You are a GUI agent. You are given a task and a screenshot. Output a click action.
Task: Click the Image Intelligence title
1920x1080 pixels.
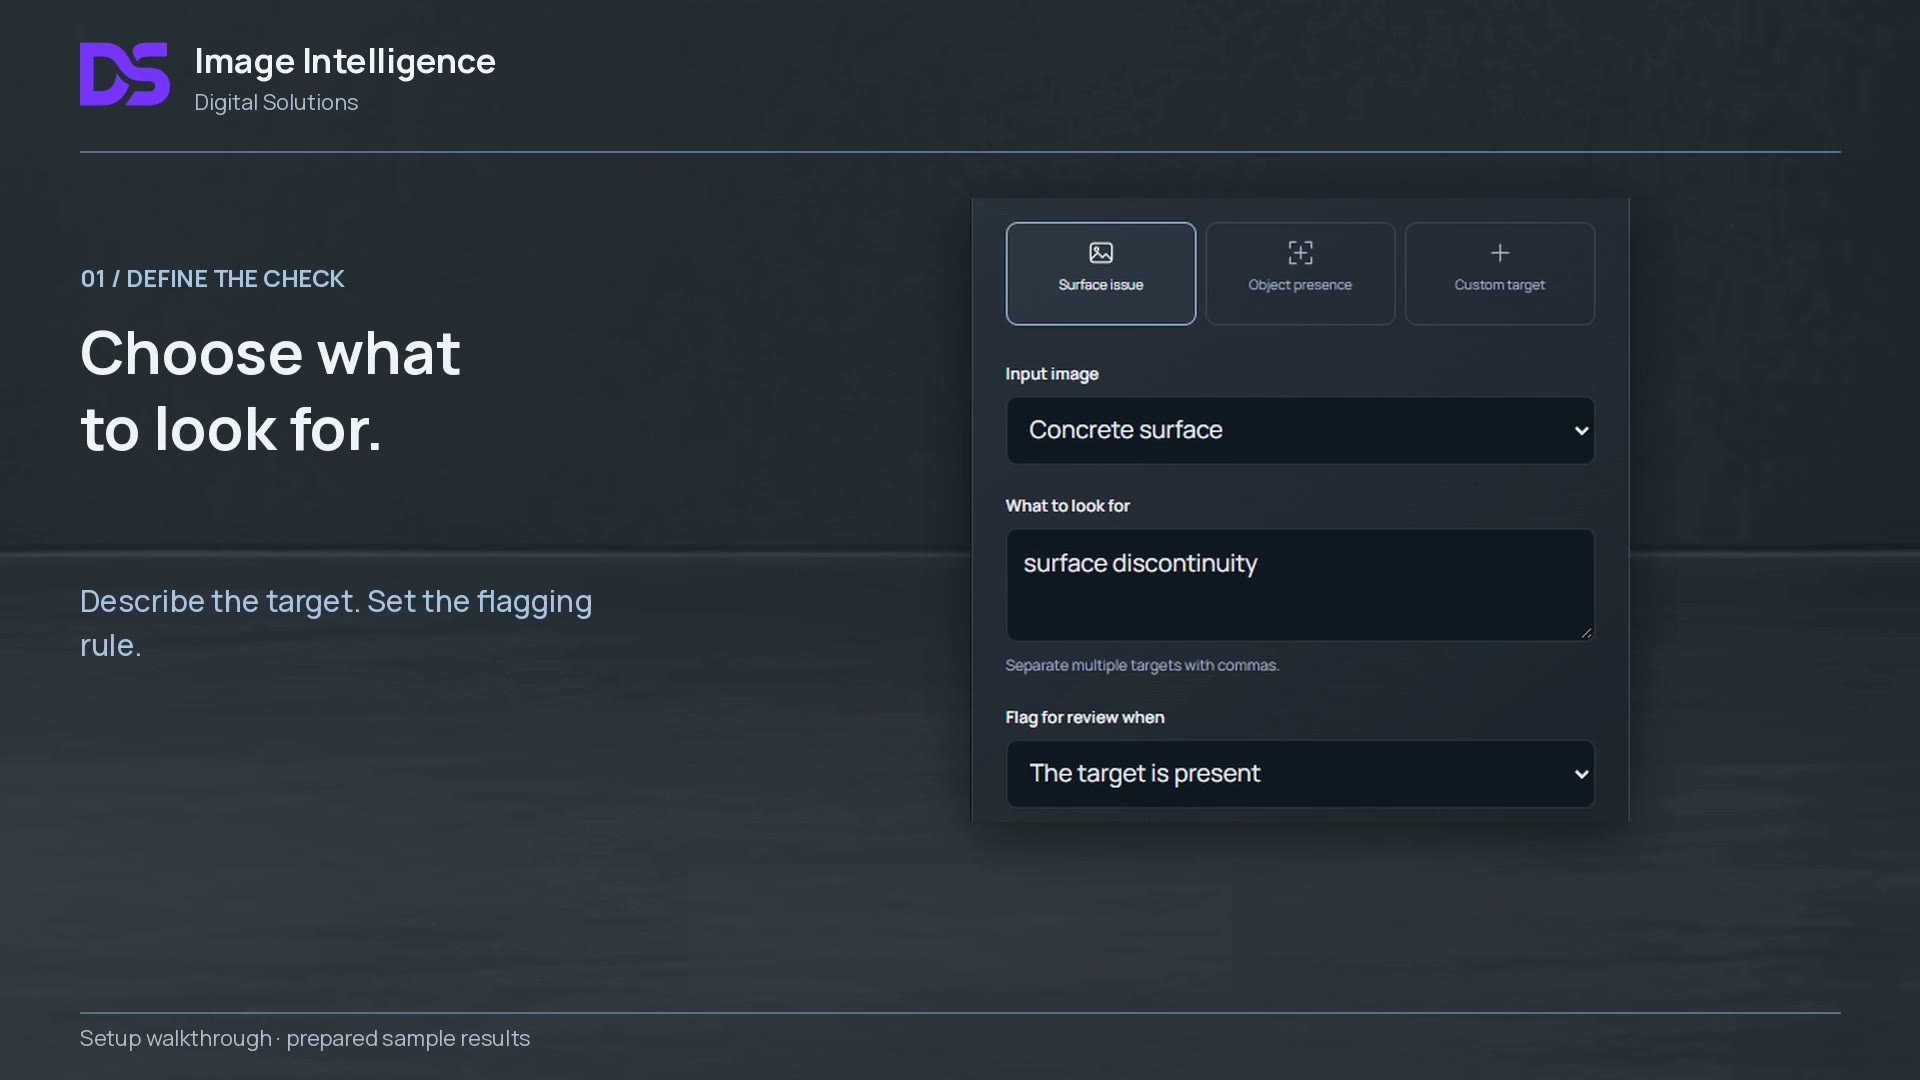(345, 61)
